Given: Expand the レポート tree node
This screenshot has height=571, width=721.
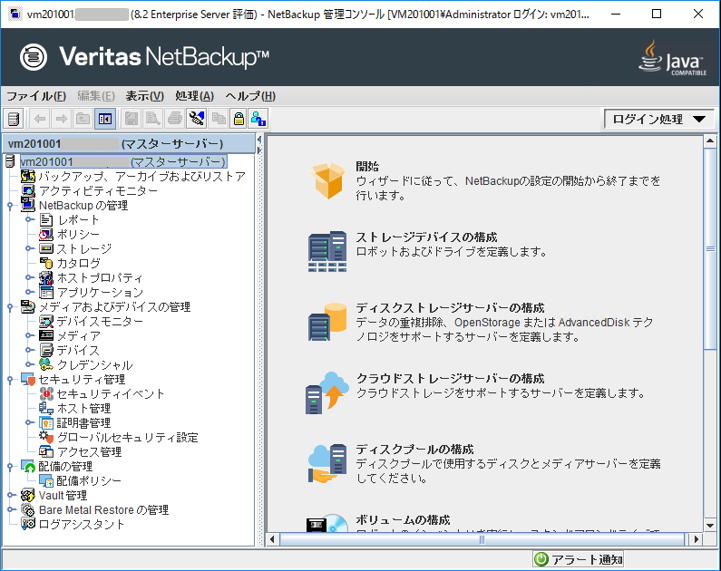Looking at the screenshot, I should 29,219.
